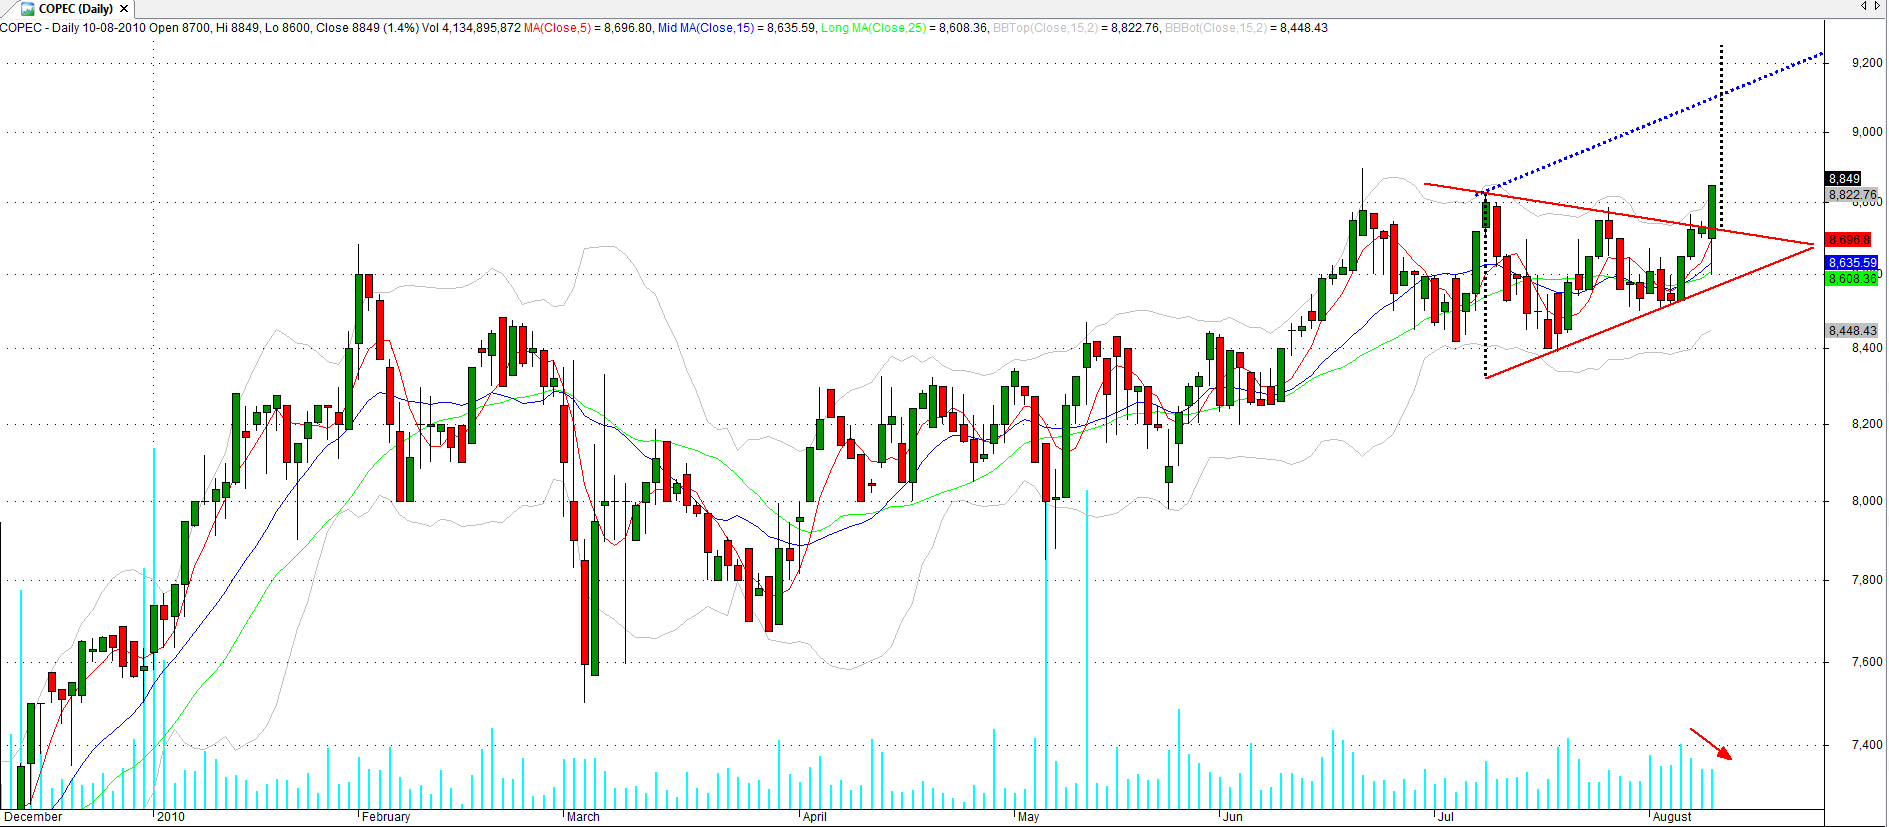Click the Jul label on the date axis
This screenshot has width=1889, height=827.
(x=1445, y=817)
